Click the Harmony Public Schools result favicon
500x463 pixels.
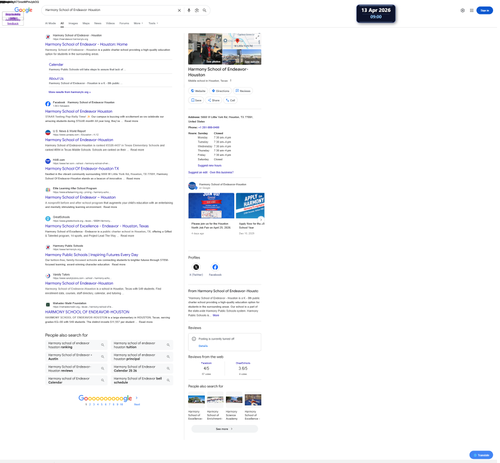tap(48, 247)
